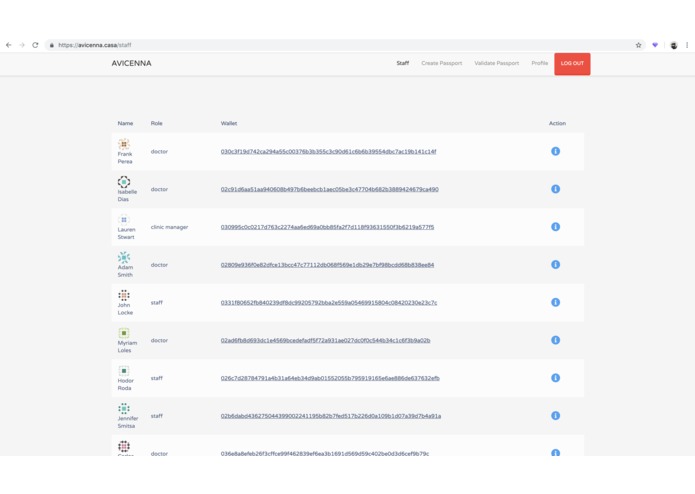Open info for Adam Smith
Viewport: 695px width, 494px height.
click(x=555, y=265)
